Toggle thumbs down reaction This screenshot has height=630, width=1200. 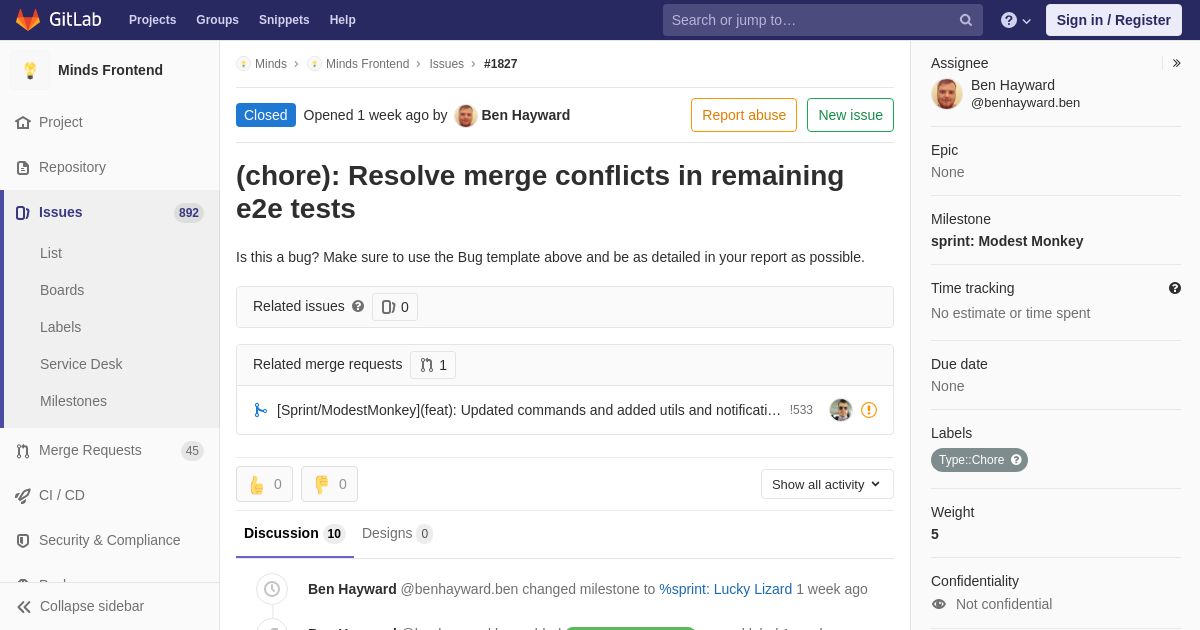[329, 484]
